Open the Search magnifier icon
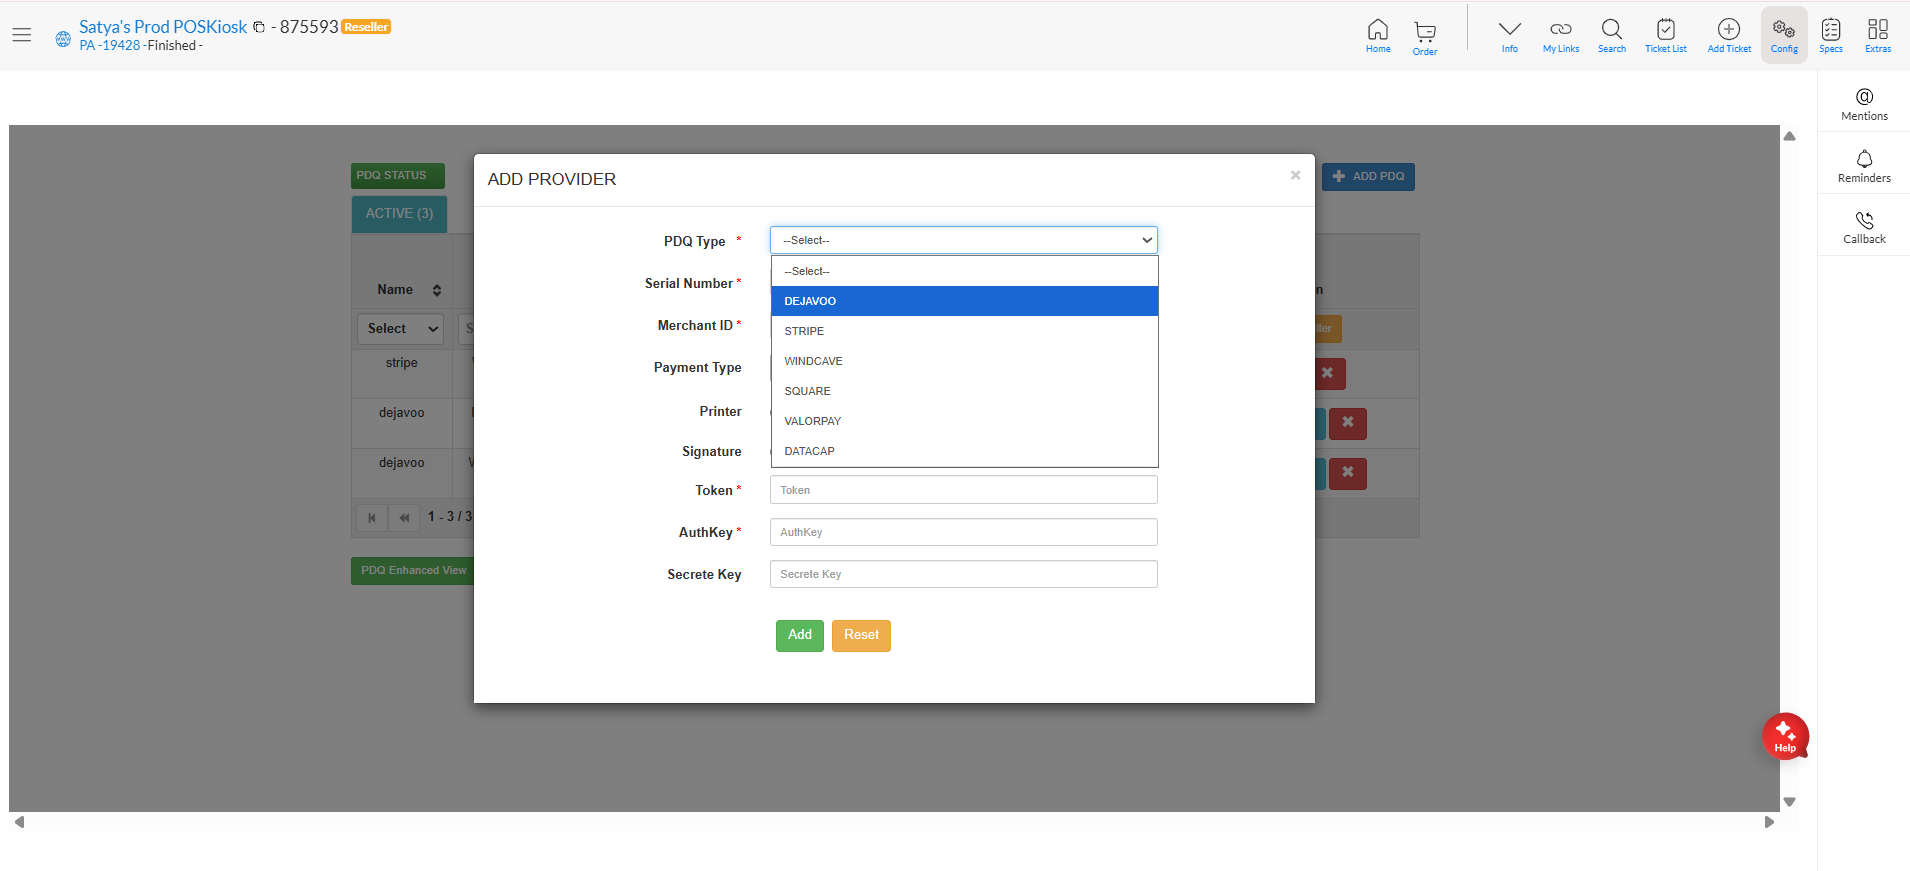 (x=1611, y=34)
